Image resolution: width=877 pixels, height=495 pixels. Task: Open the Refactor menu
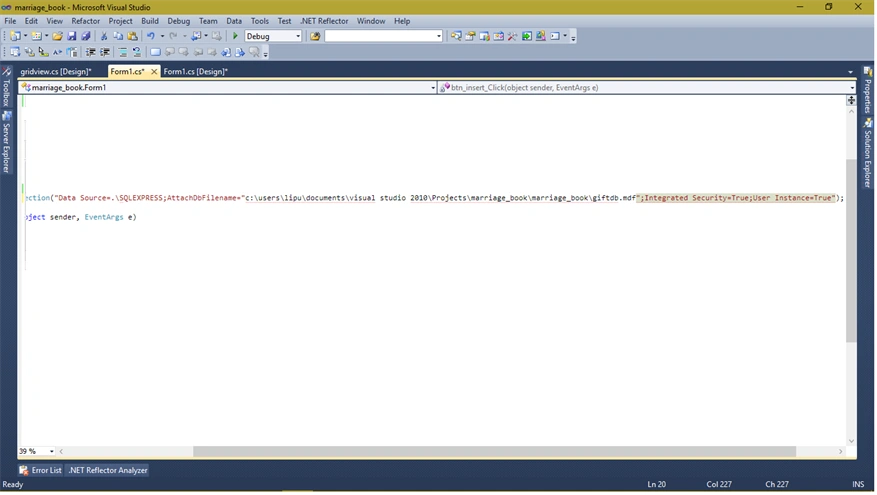coord(86,21)
